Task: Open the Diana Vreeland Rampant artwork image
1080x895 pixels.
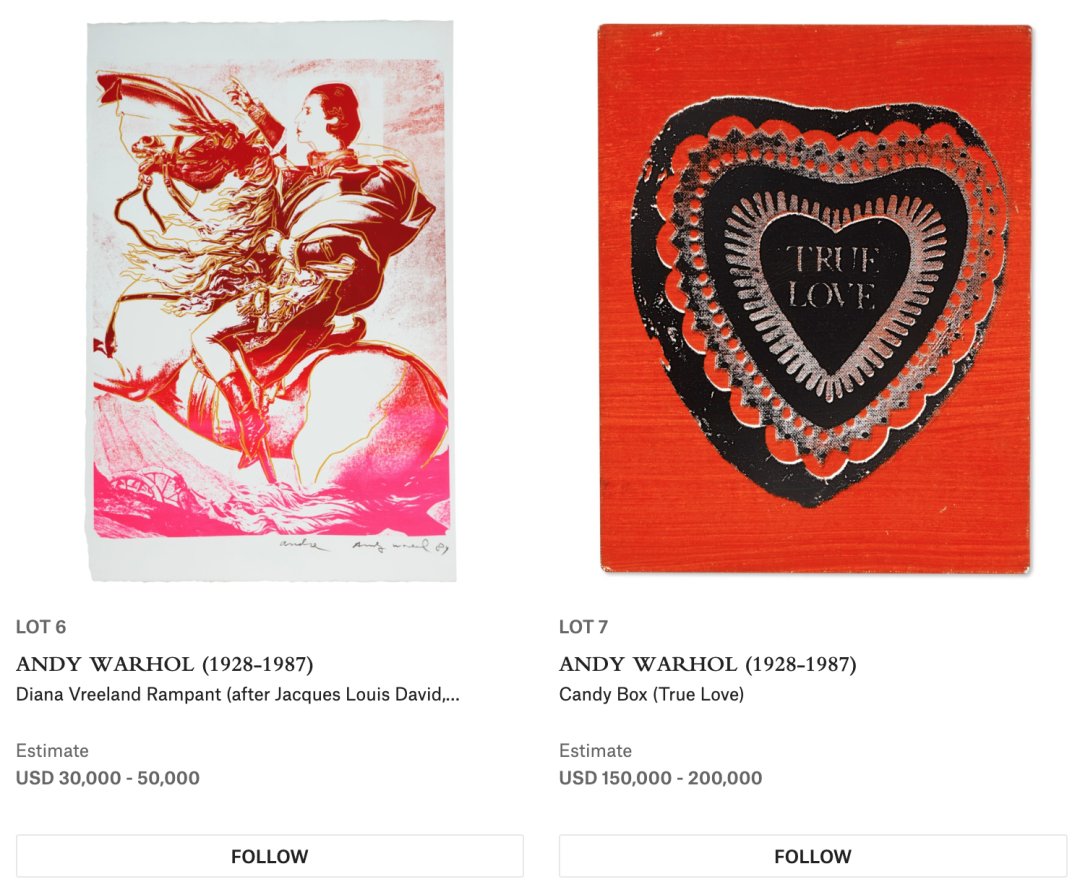Action: coord(270,301)
